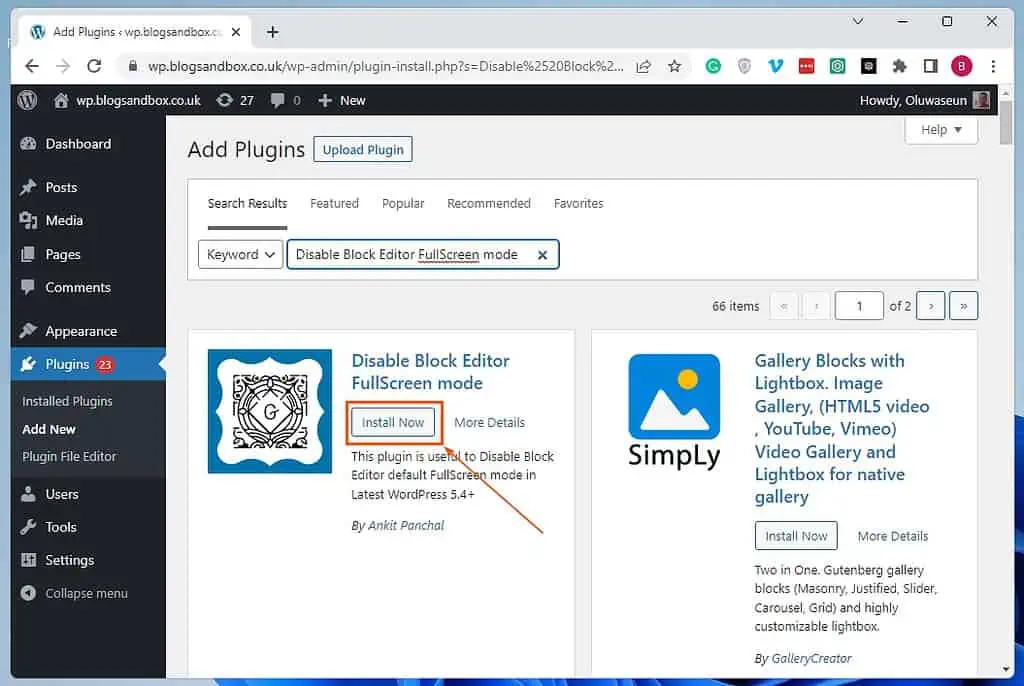Image resolution: width=1024 pixels, height=686 pixels.
Task: Click the SimpLy plugin thumbnail
Action: (x=674, y=411)
